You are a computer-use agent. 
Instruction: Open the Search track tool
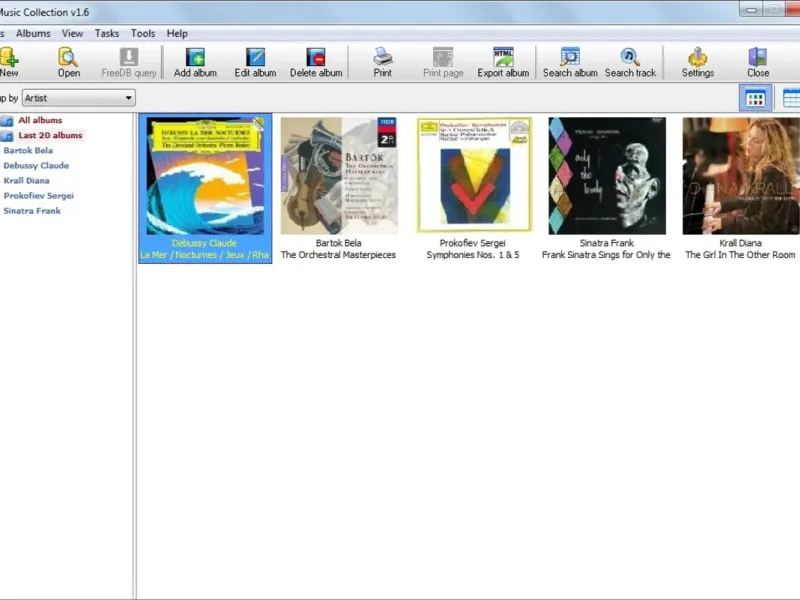click(630, 57)
